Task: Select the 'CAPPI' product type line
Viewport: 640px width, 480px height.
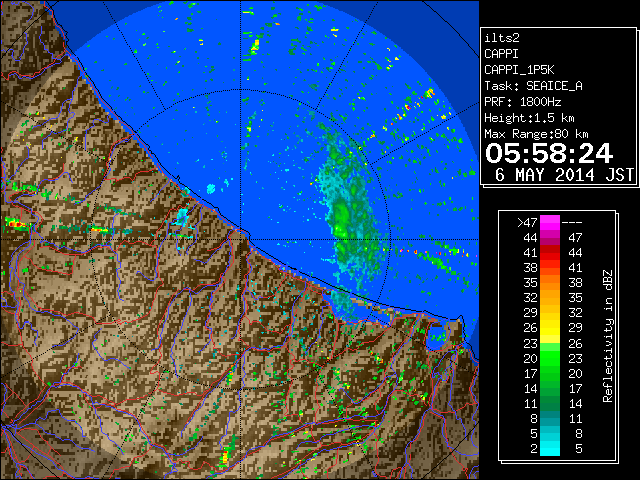Action: coord(501,54)
